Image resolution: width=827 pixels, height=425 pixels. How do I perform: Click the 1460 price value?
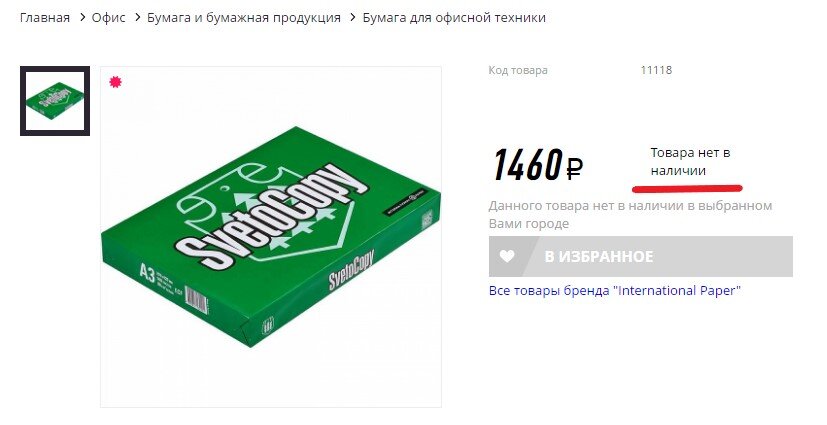527,166
